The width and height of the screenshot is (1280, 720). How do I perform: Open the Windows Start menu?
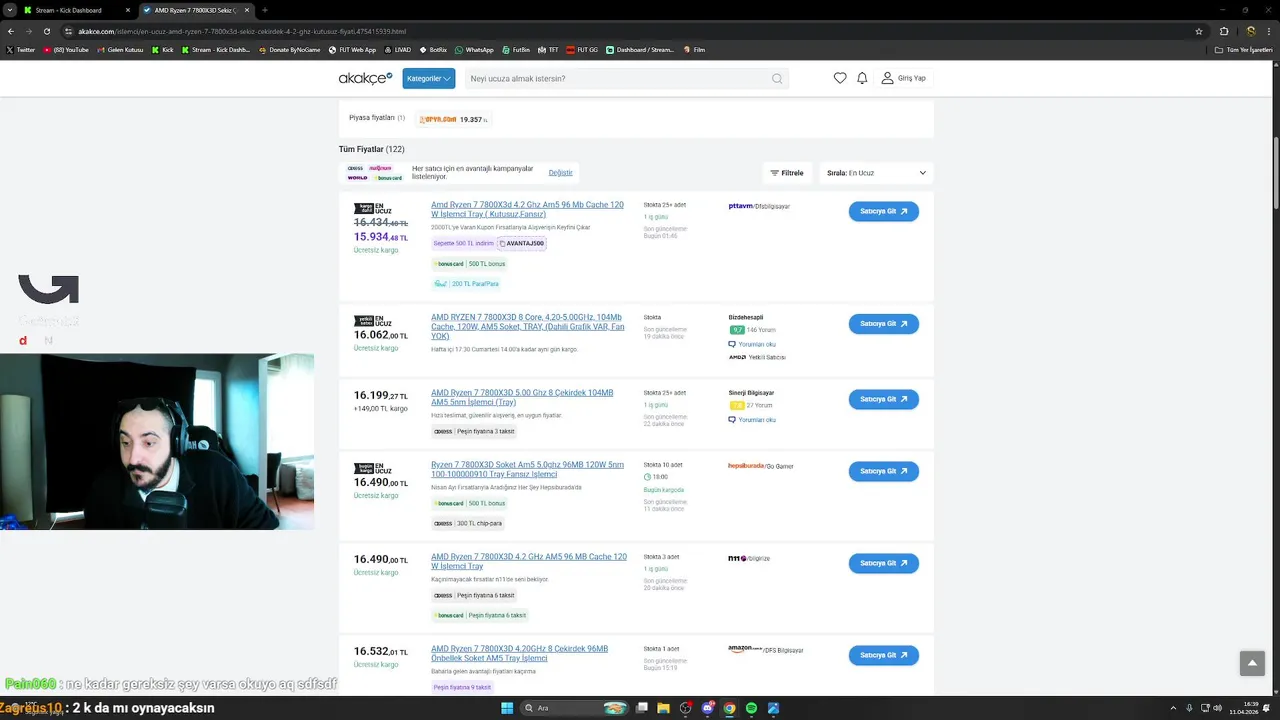[507, 708]
